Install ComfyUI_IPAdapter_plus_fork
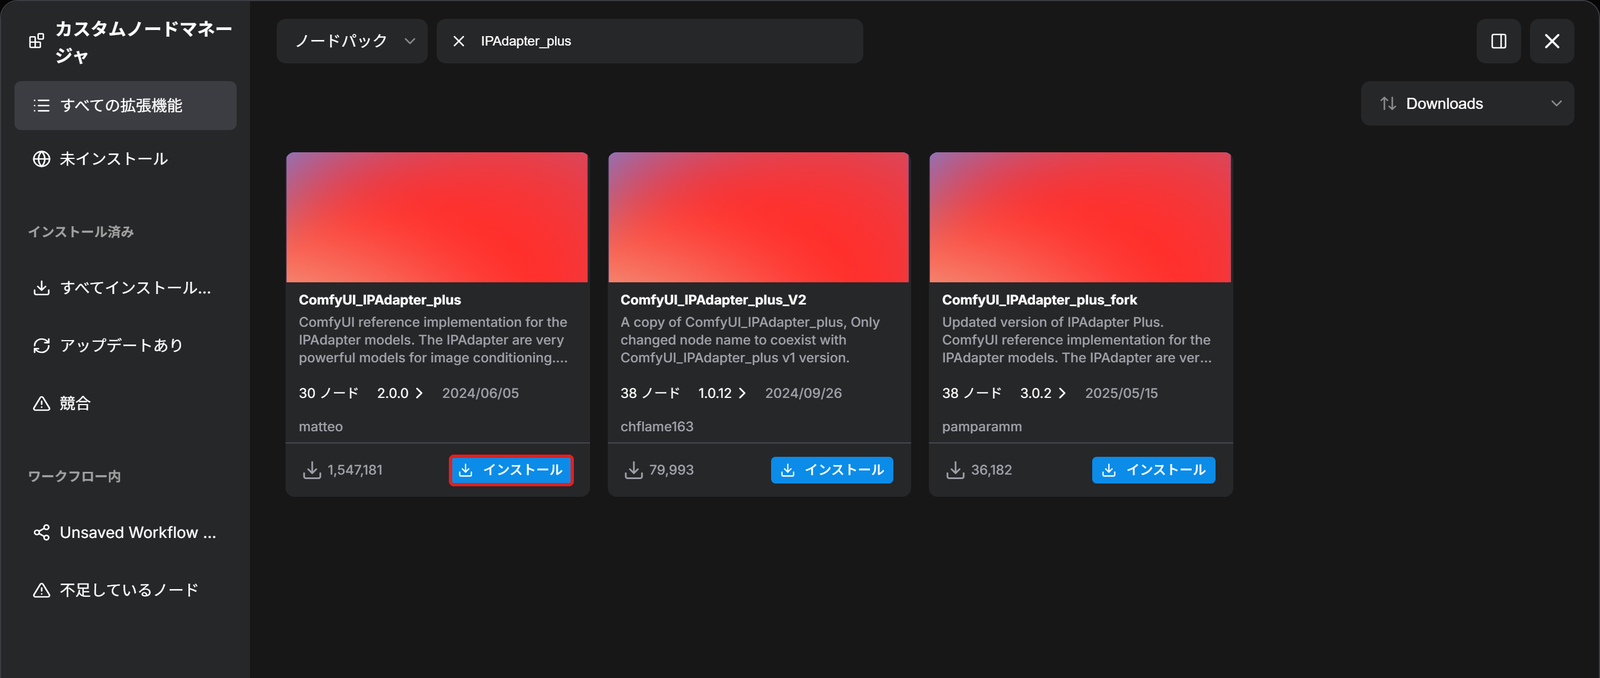The height and width of the screenshot is (678, 1600). coord(1154,470)
